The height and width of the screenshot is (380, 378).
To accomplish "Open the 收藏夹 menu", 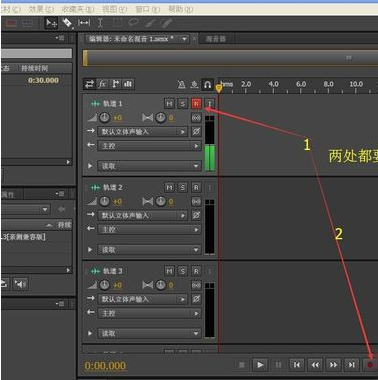I will pyautogui.click(x=78, y=9).
